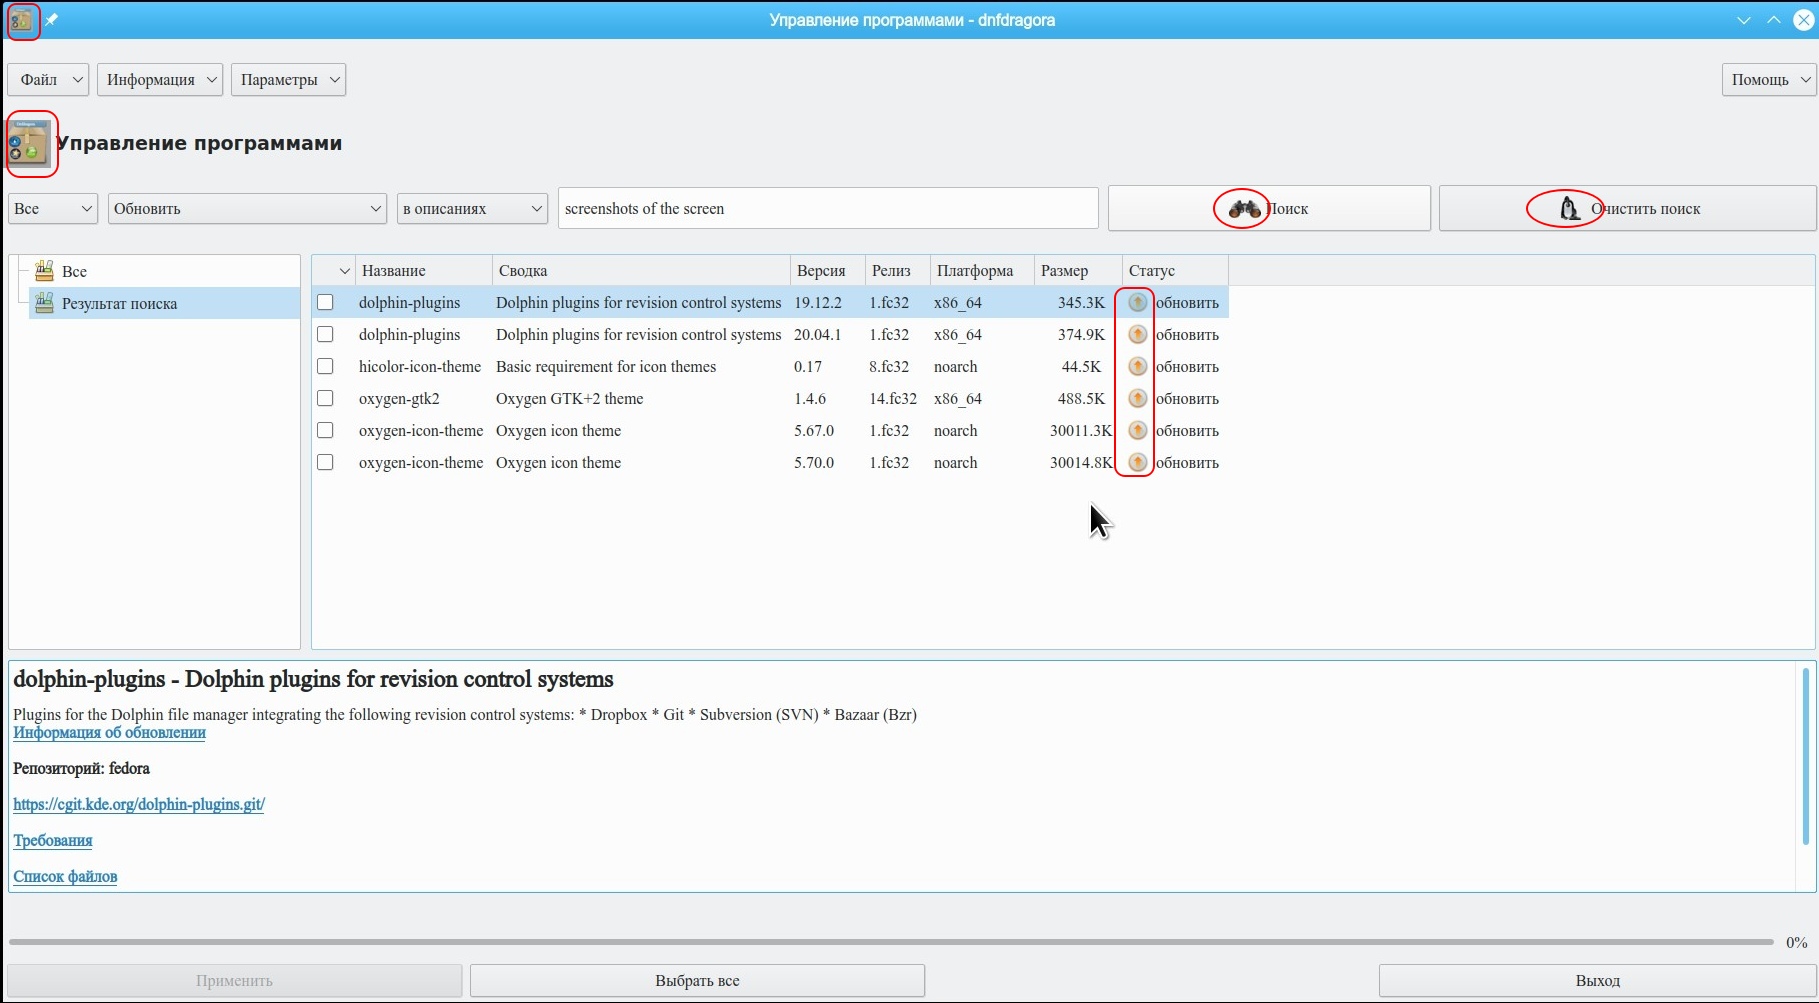Click the icon beside 'Результат поиска' tree item
The height and width of the screenshot is (1003, 1819).
pos(44,303)
